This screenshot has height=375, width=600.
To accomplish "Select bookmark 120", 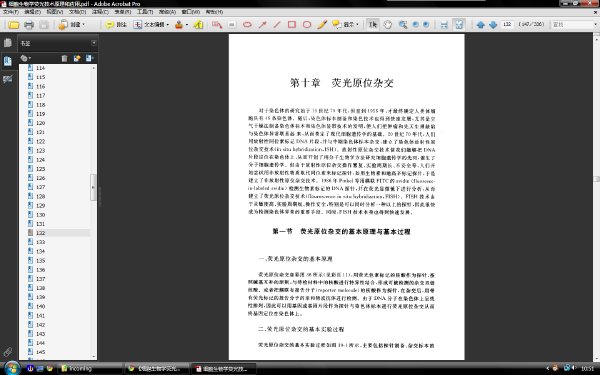I will click(41, 123).
